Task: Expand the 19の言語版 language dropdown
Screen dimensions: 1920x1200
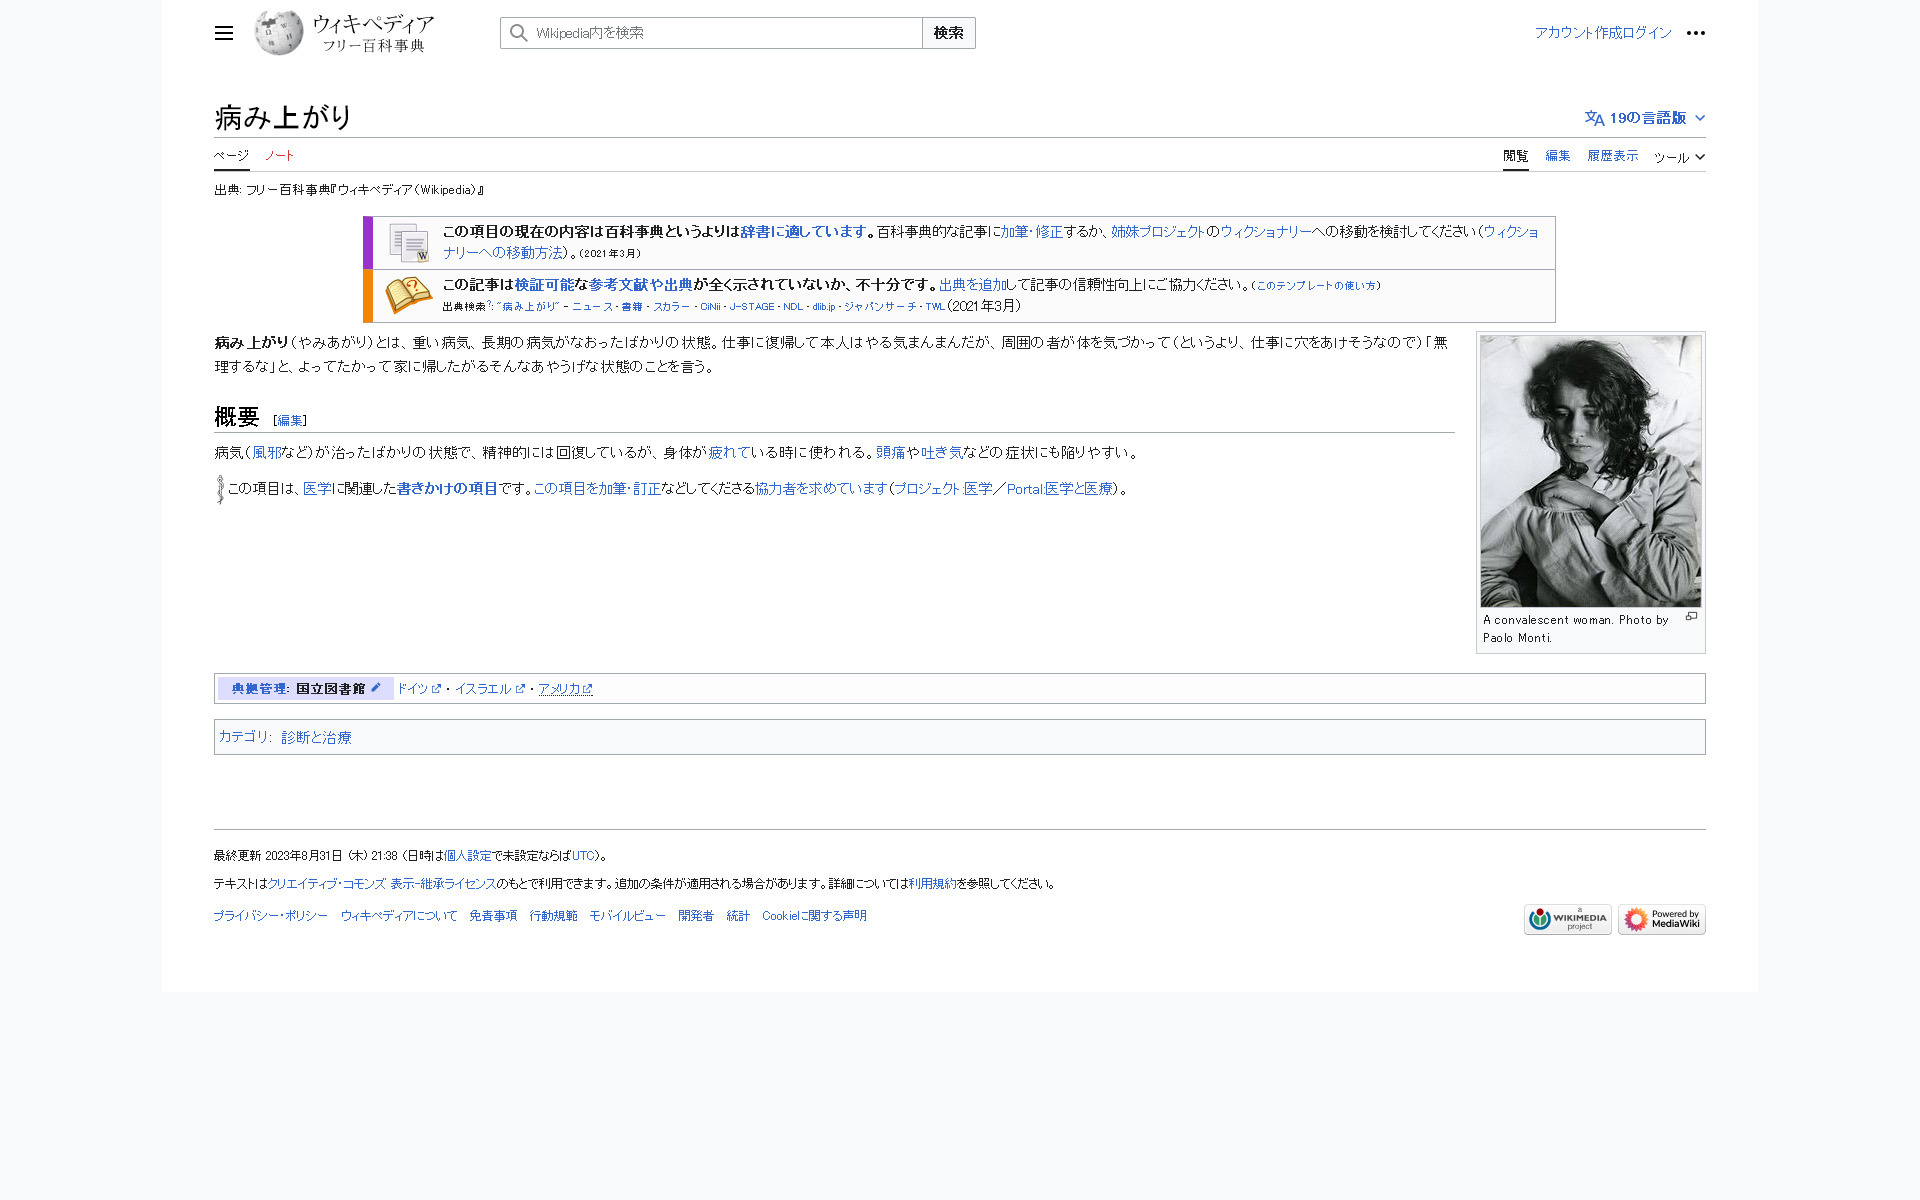Action: click(1645, 118)
